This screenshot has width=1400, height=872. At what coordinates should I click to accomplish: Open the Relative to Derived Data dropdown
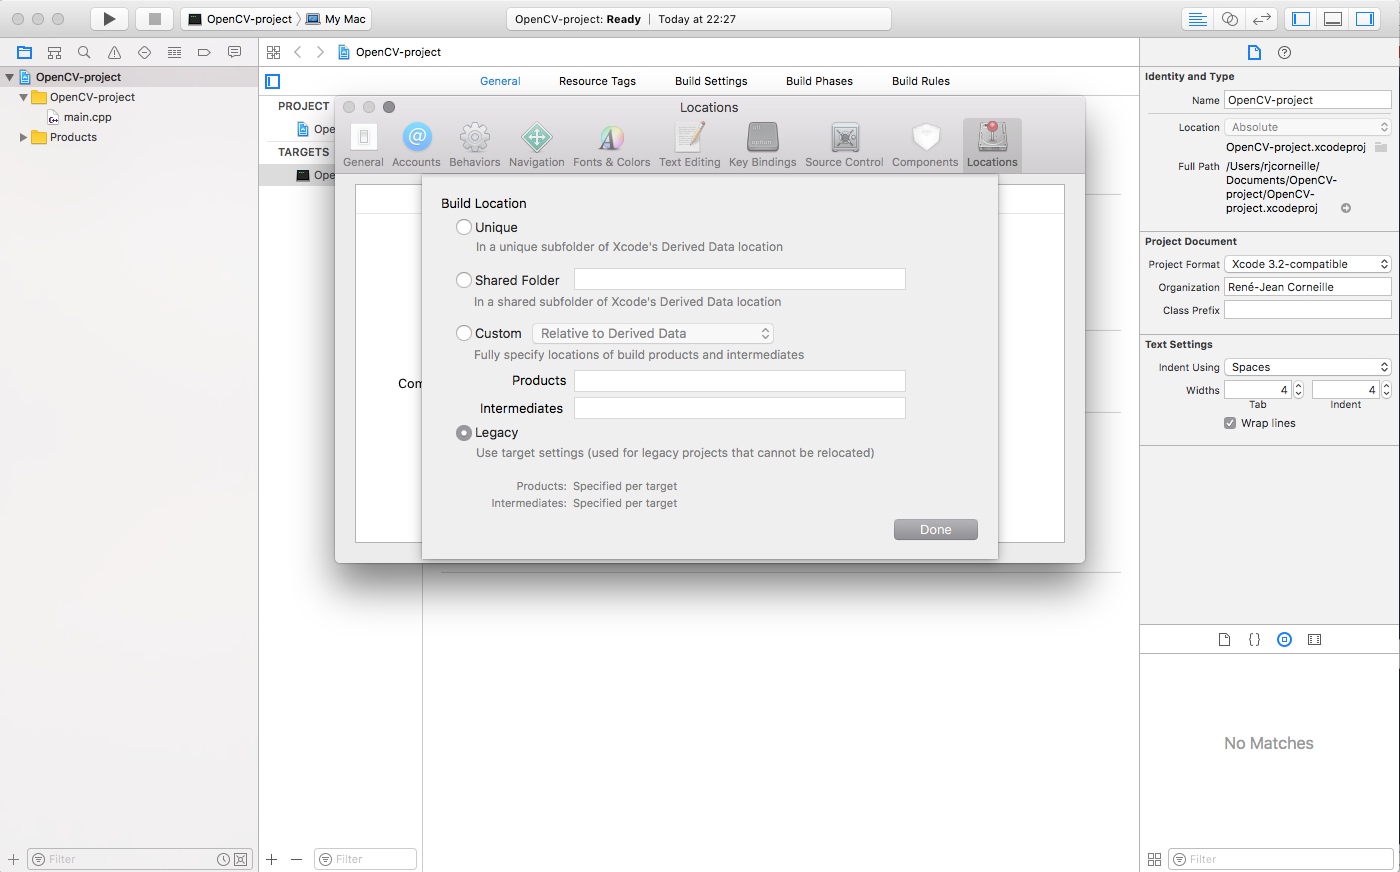[653, 333]
